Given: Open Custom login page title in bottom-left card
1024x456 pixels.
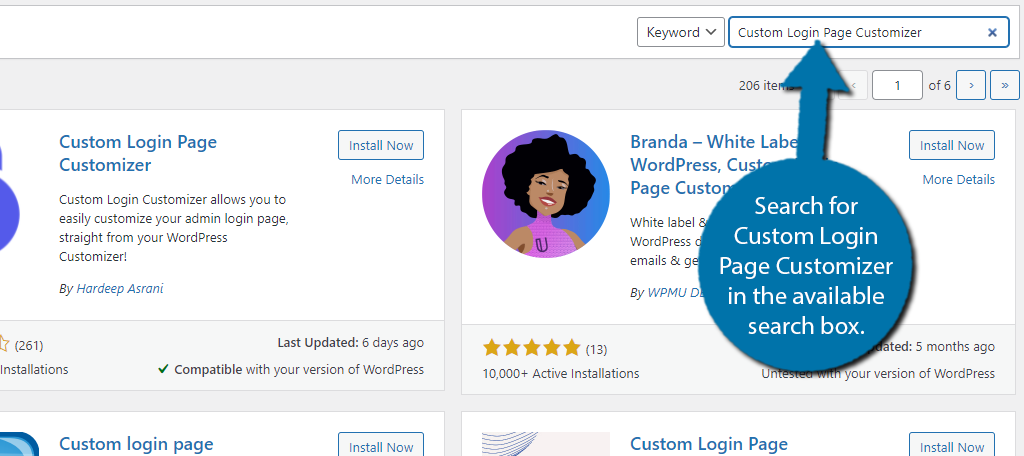Looking at the screenshot, I should pos(136,444).
